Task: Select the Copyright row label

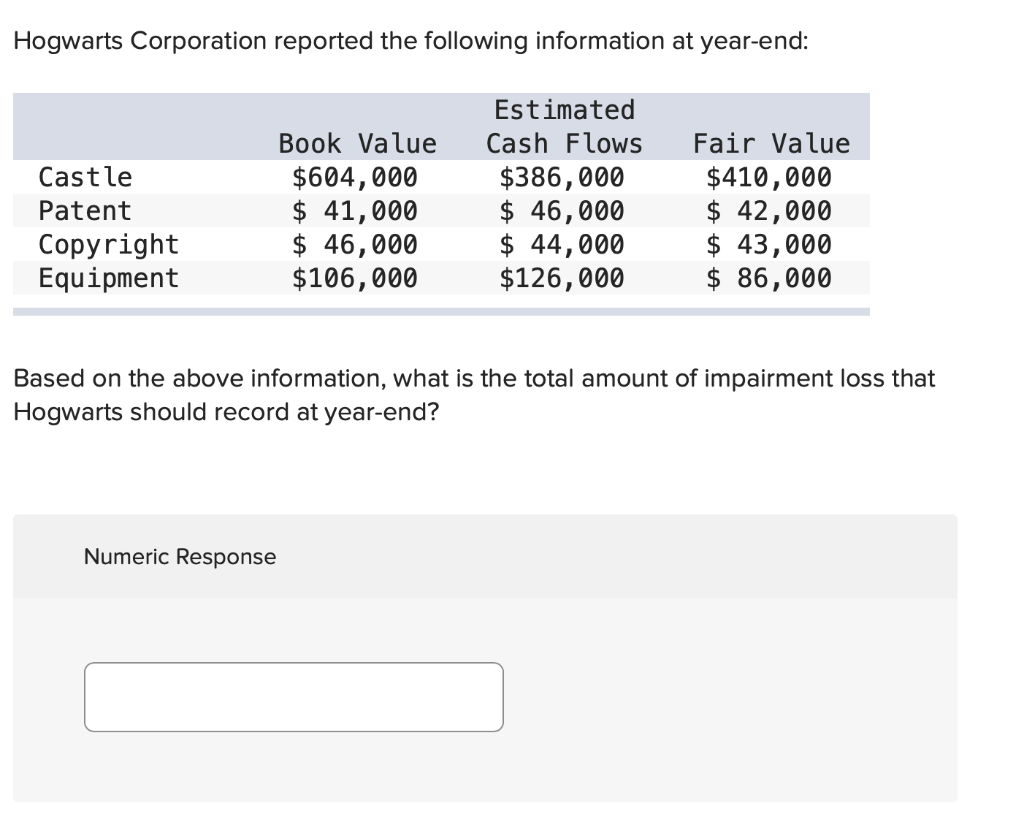Action: tap(108, 245)
